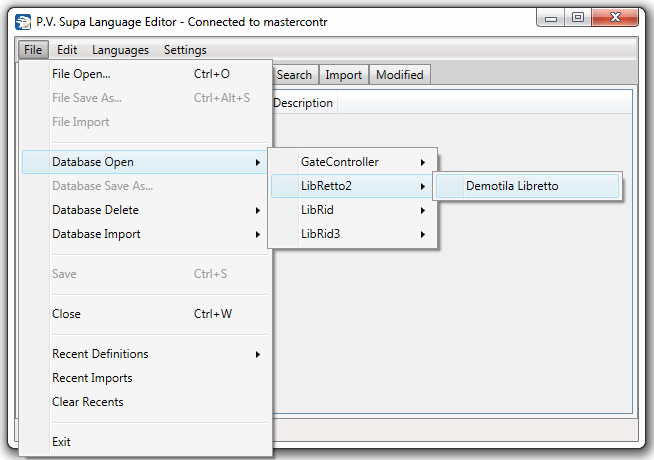Open the LibRid3 database submenu

[321, 234]
